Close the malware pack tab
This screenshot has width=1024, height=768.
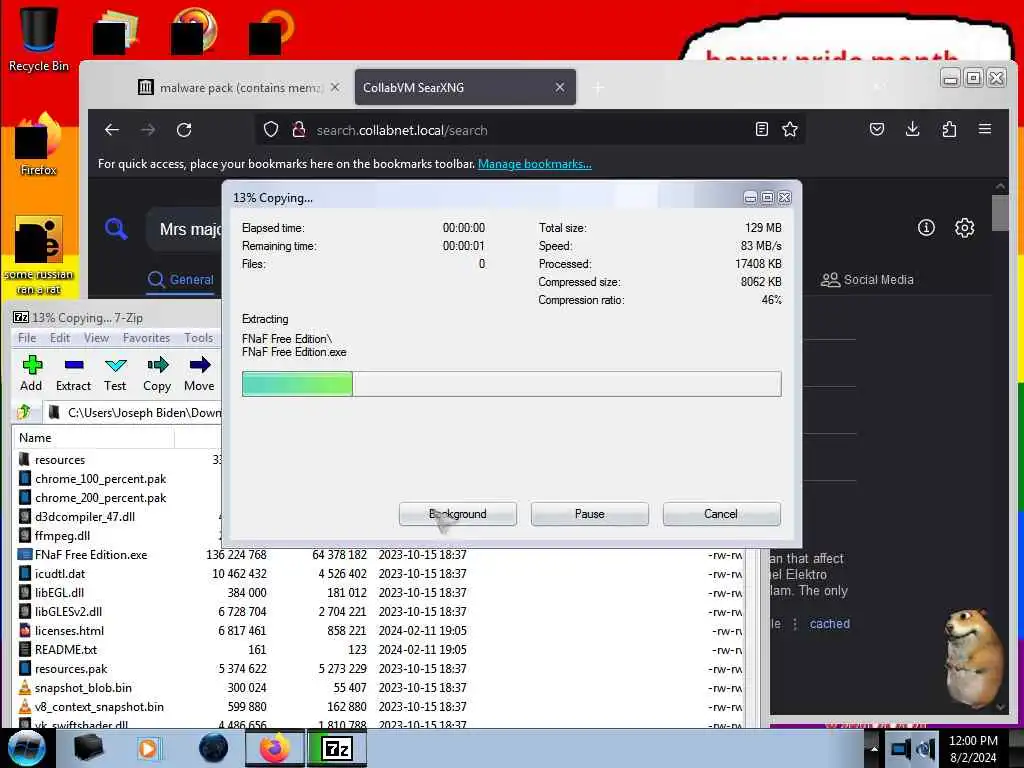click(335, 87)
